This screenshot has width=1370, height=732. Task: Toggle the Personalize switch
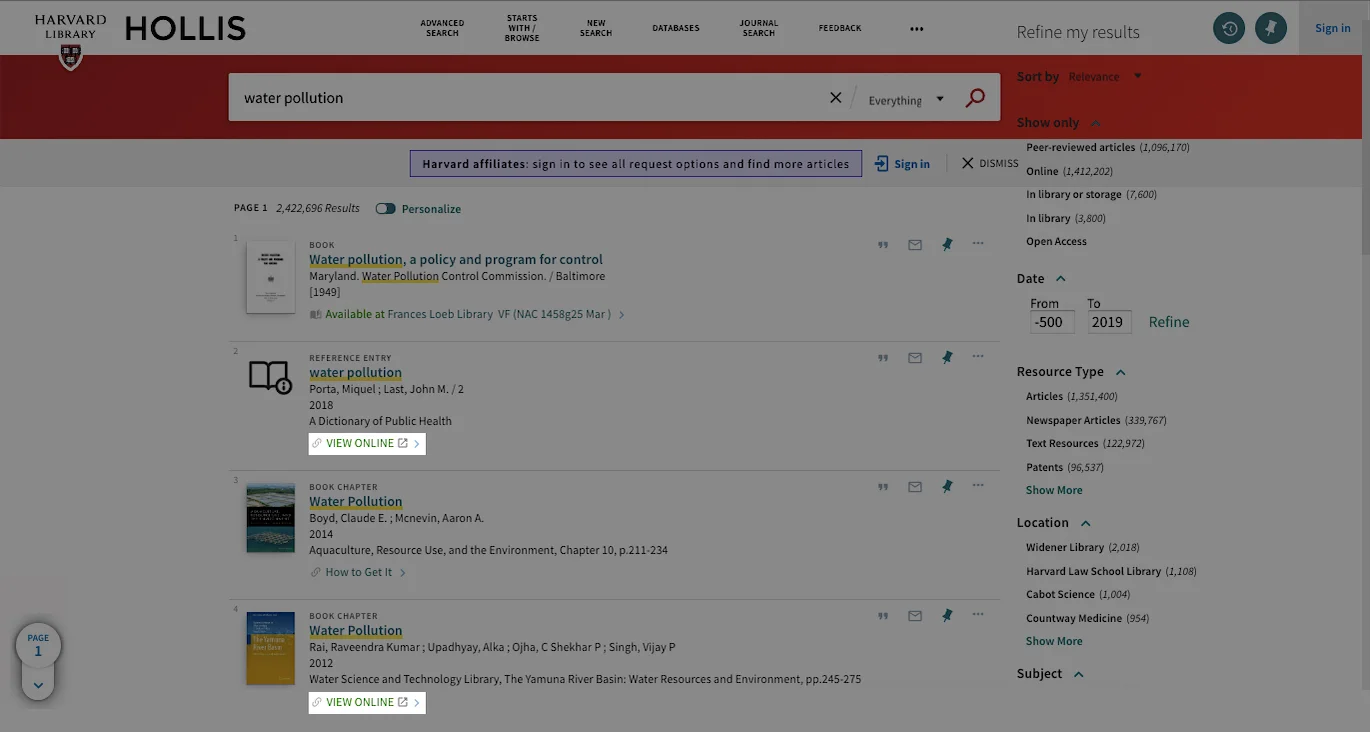pos(385,209)
